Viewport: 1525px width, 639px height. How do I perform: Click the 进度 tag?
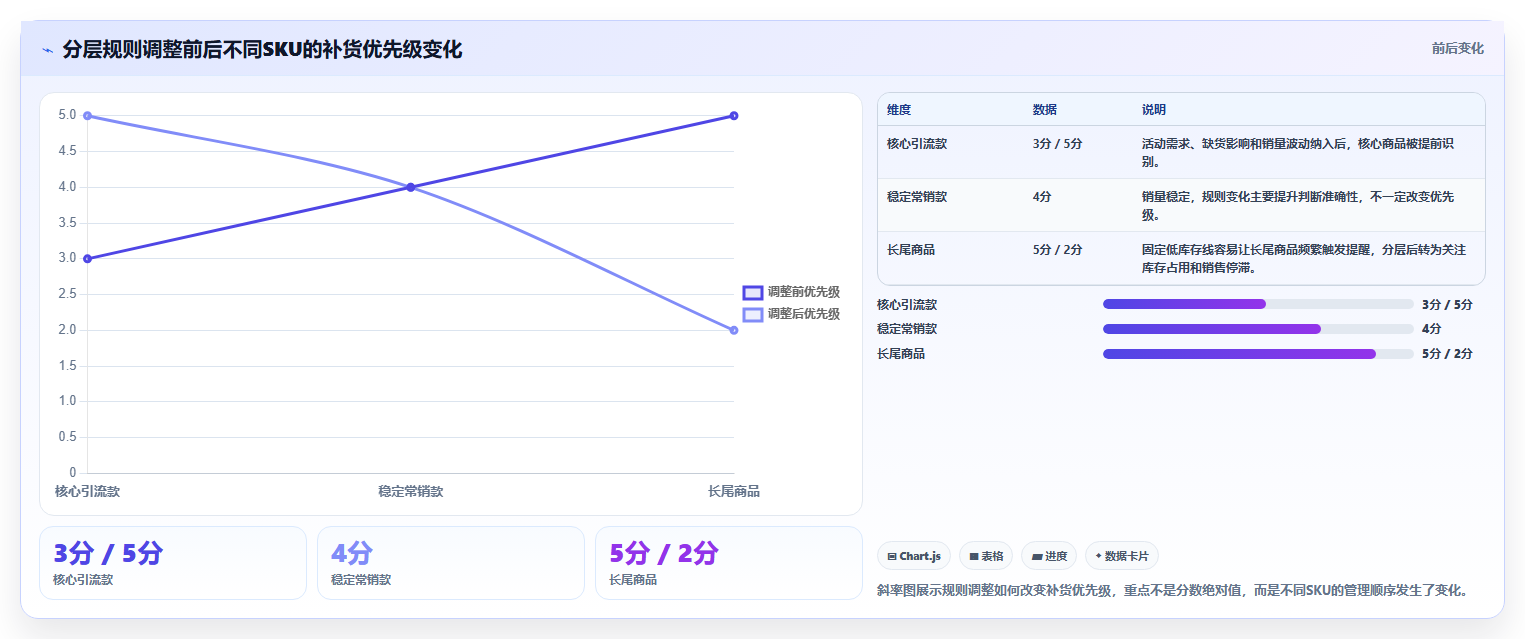point(1049,556)
